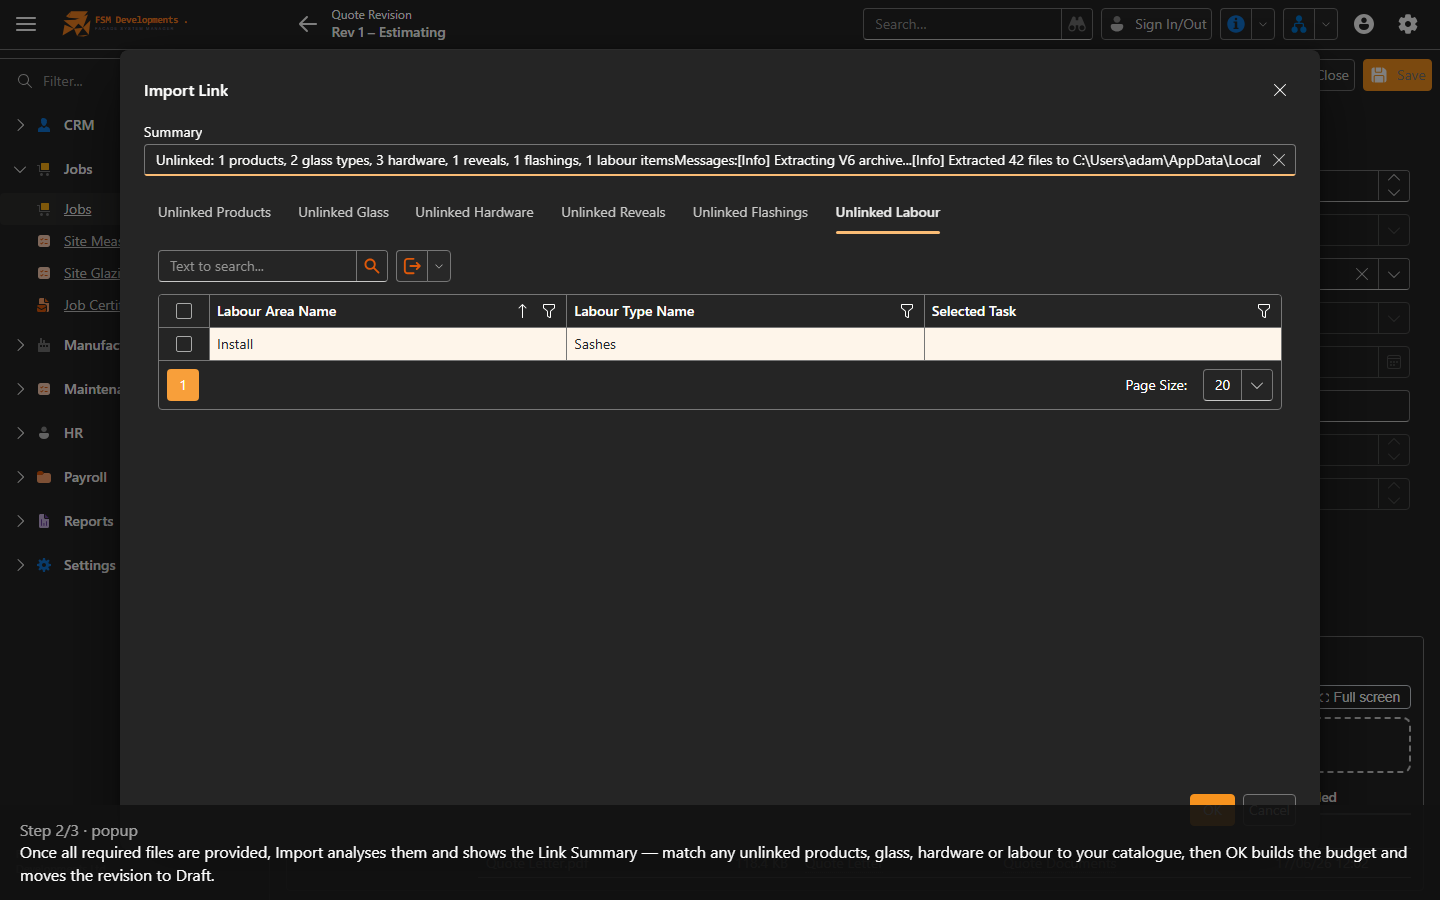Click the Text to search field
The height and width of the screenshot is (900, 1440).
pos(257,266)
